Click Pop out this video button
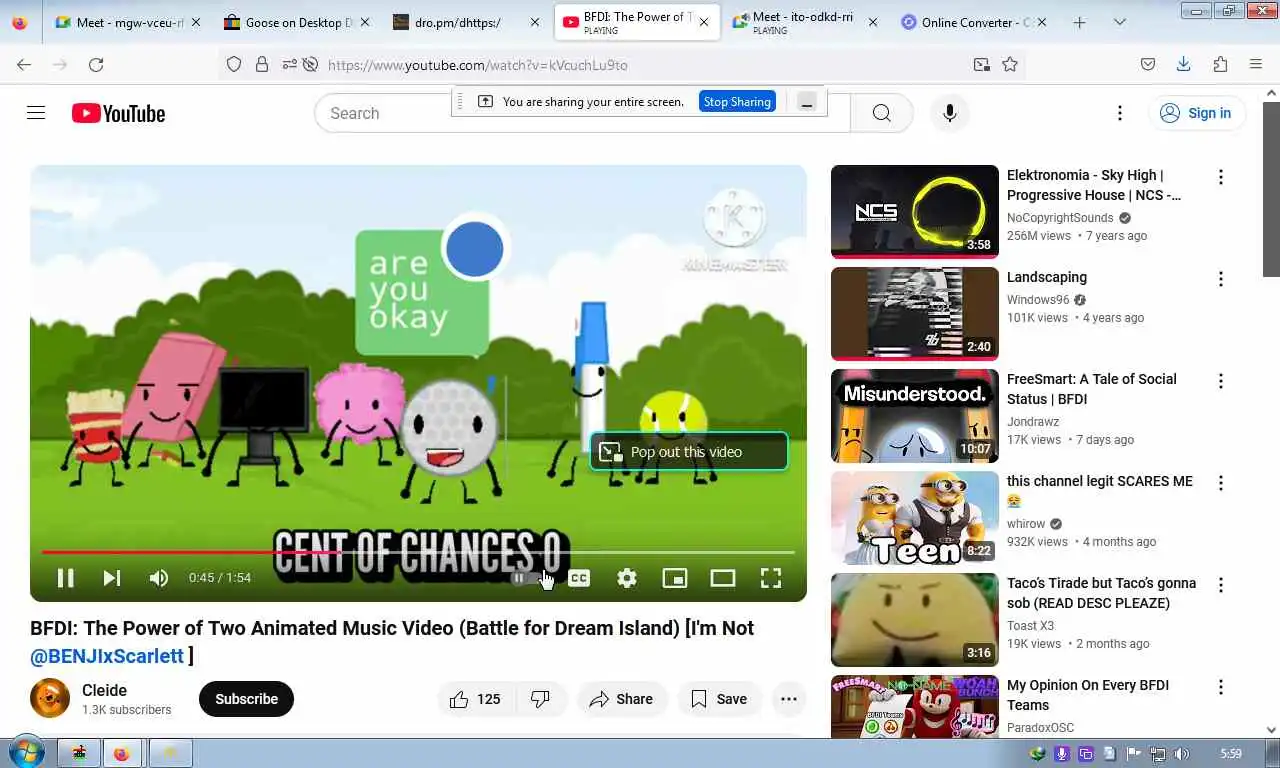Screen dimensions: 1280x768 point(689,452)
